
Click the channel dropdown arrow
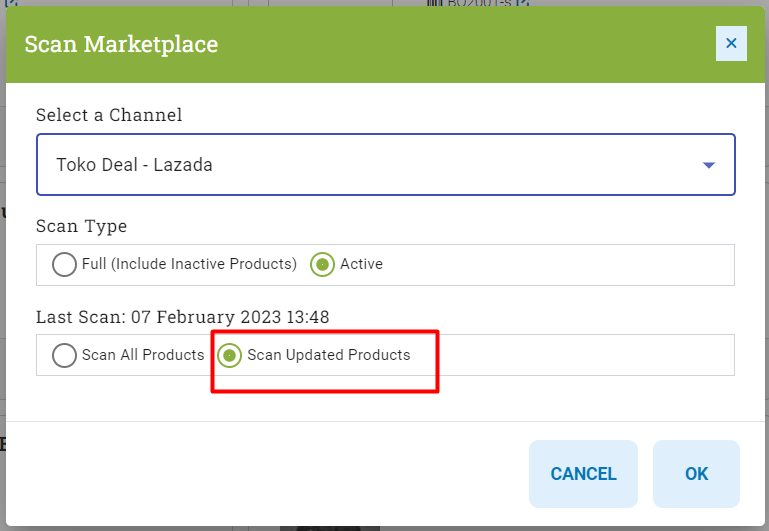click(x=708, y=165)
